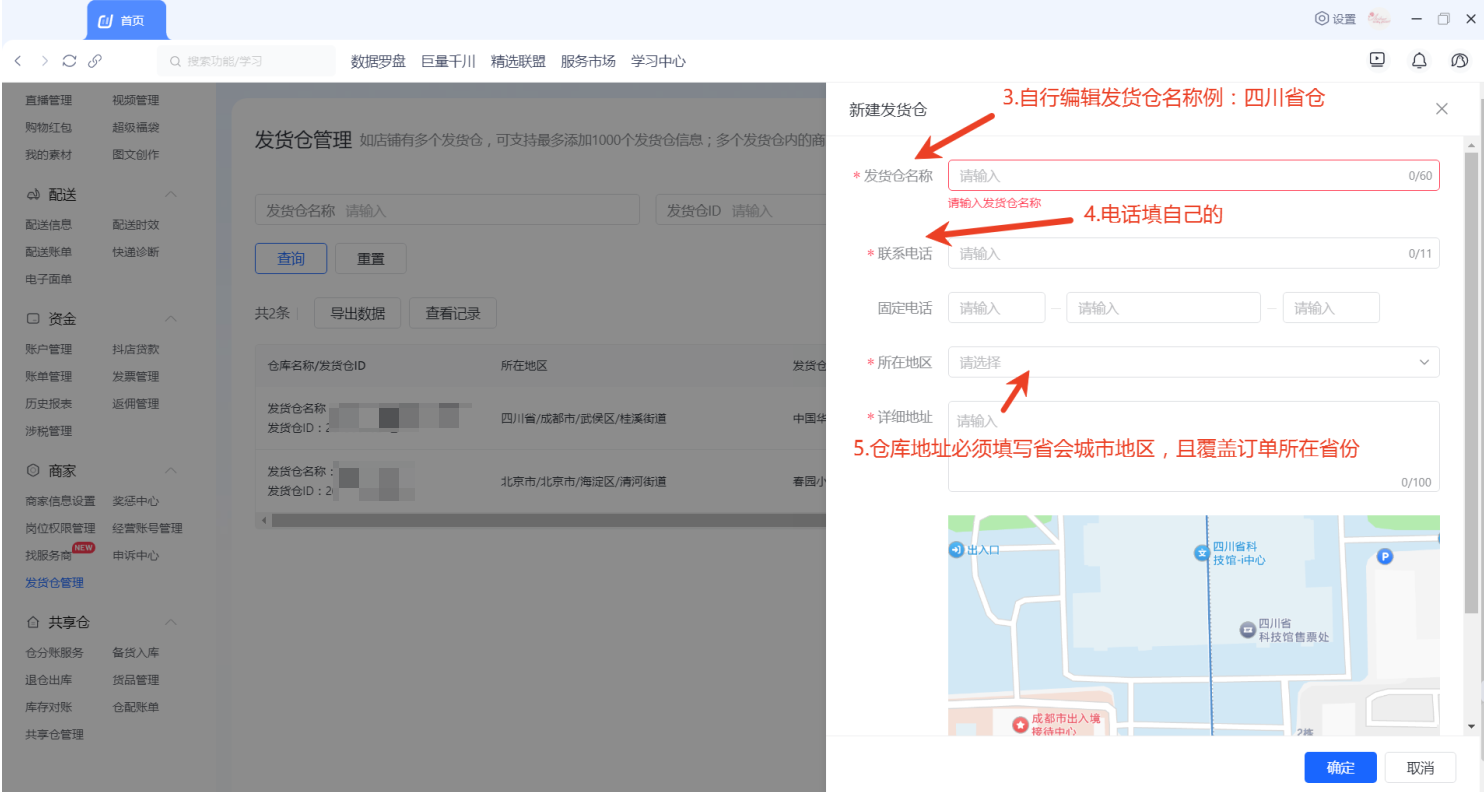
Task: Click the parking P marker on map
Action: (x=1385, y=557)
